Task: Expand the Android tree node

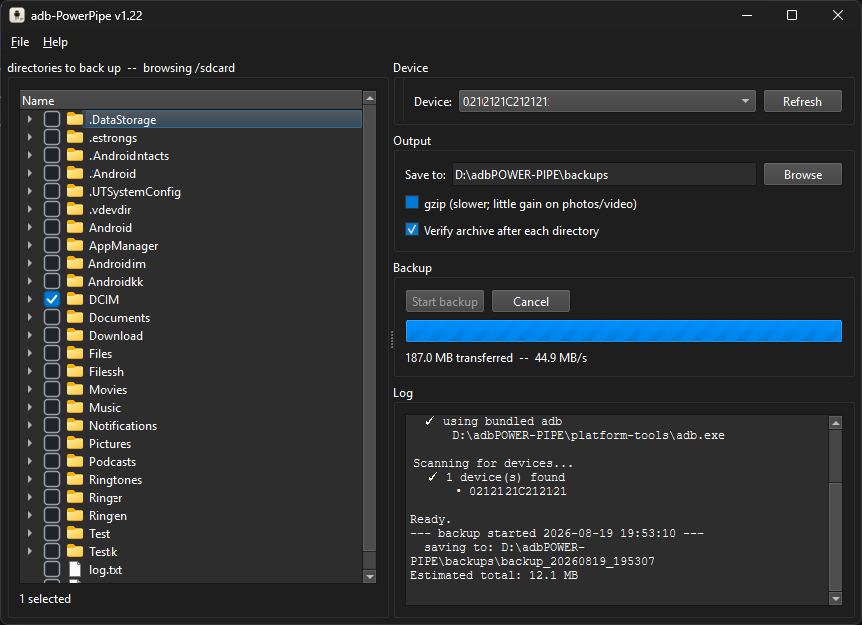Action: click(x=30, y=227)
